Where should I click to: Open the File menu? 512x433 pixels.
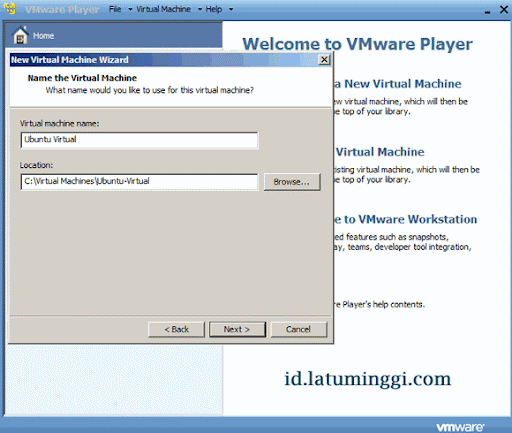click(x=115, y=9)
